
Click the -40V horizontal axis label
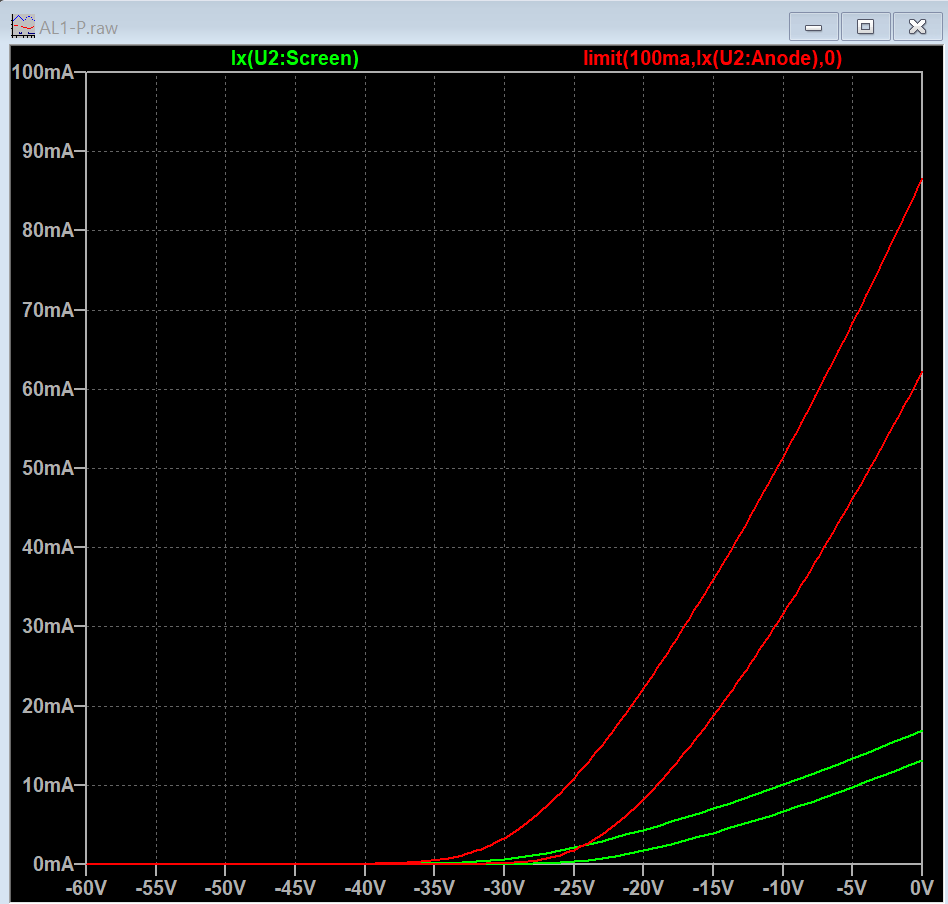[x=365, y=888]
